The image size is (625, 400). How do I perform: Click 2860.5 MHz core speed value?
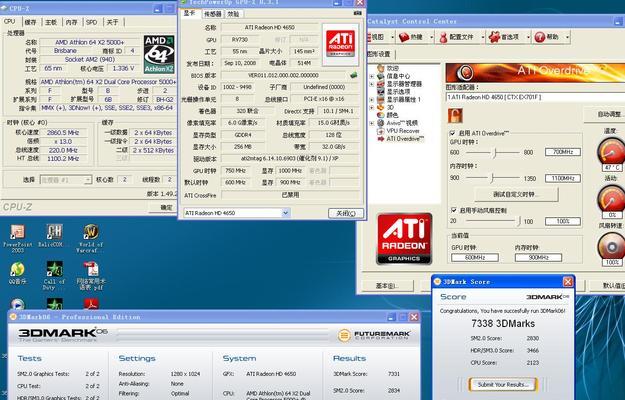(x=63, y=132)
